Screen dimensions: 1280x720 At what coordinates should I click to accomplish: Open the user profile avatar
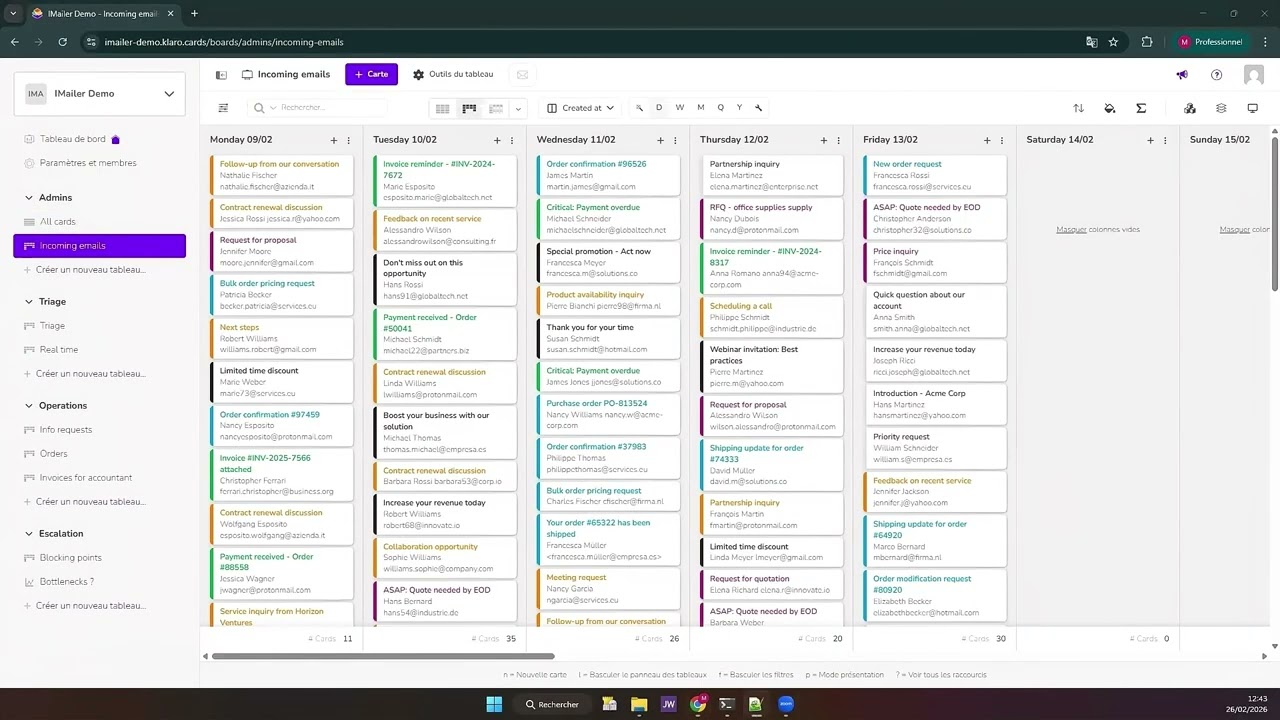[1254, 75]
